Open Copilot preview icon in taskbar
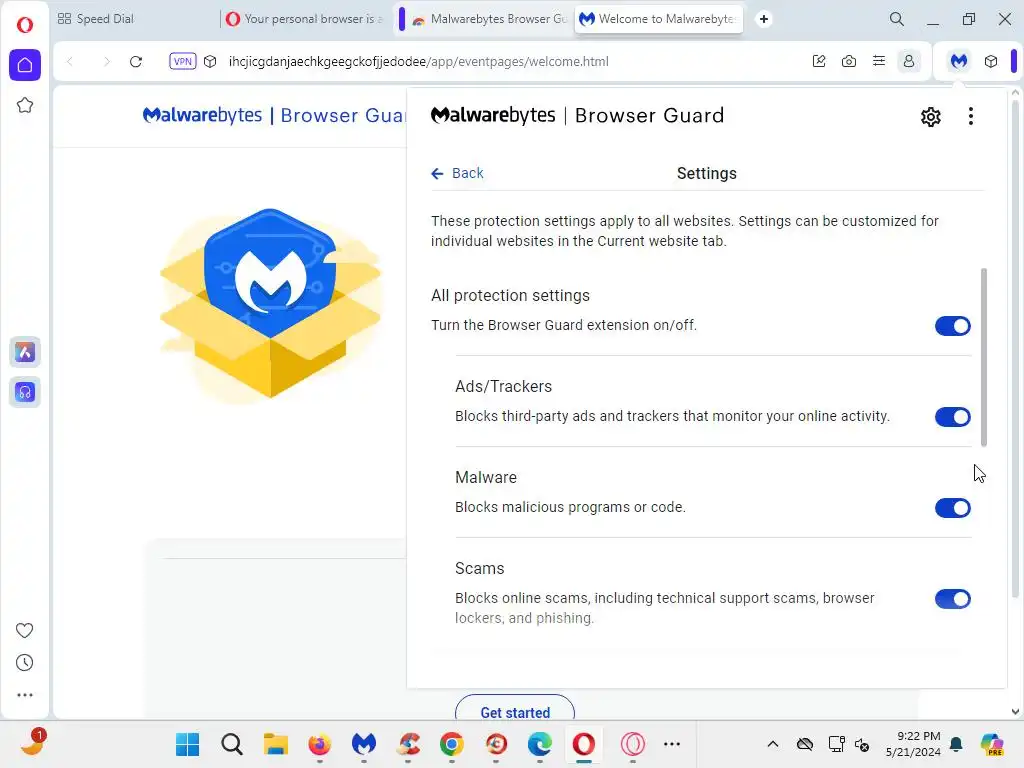Viewport: 1024px width, 768px height. click(991, 744)
